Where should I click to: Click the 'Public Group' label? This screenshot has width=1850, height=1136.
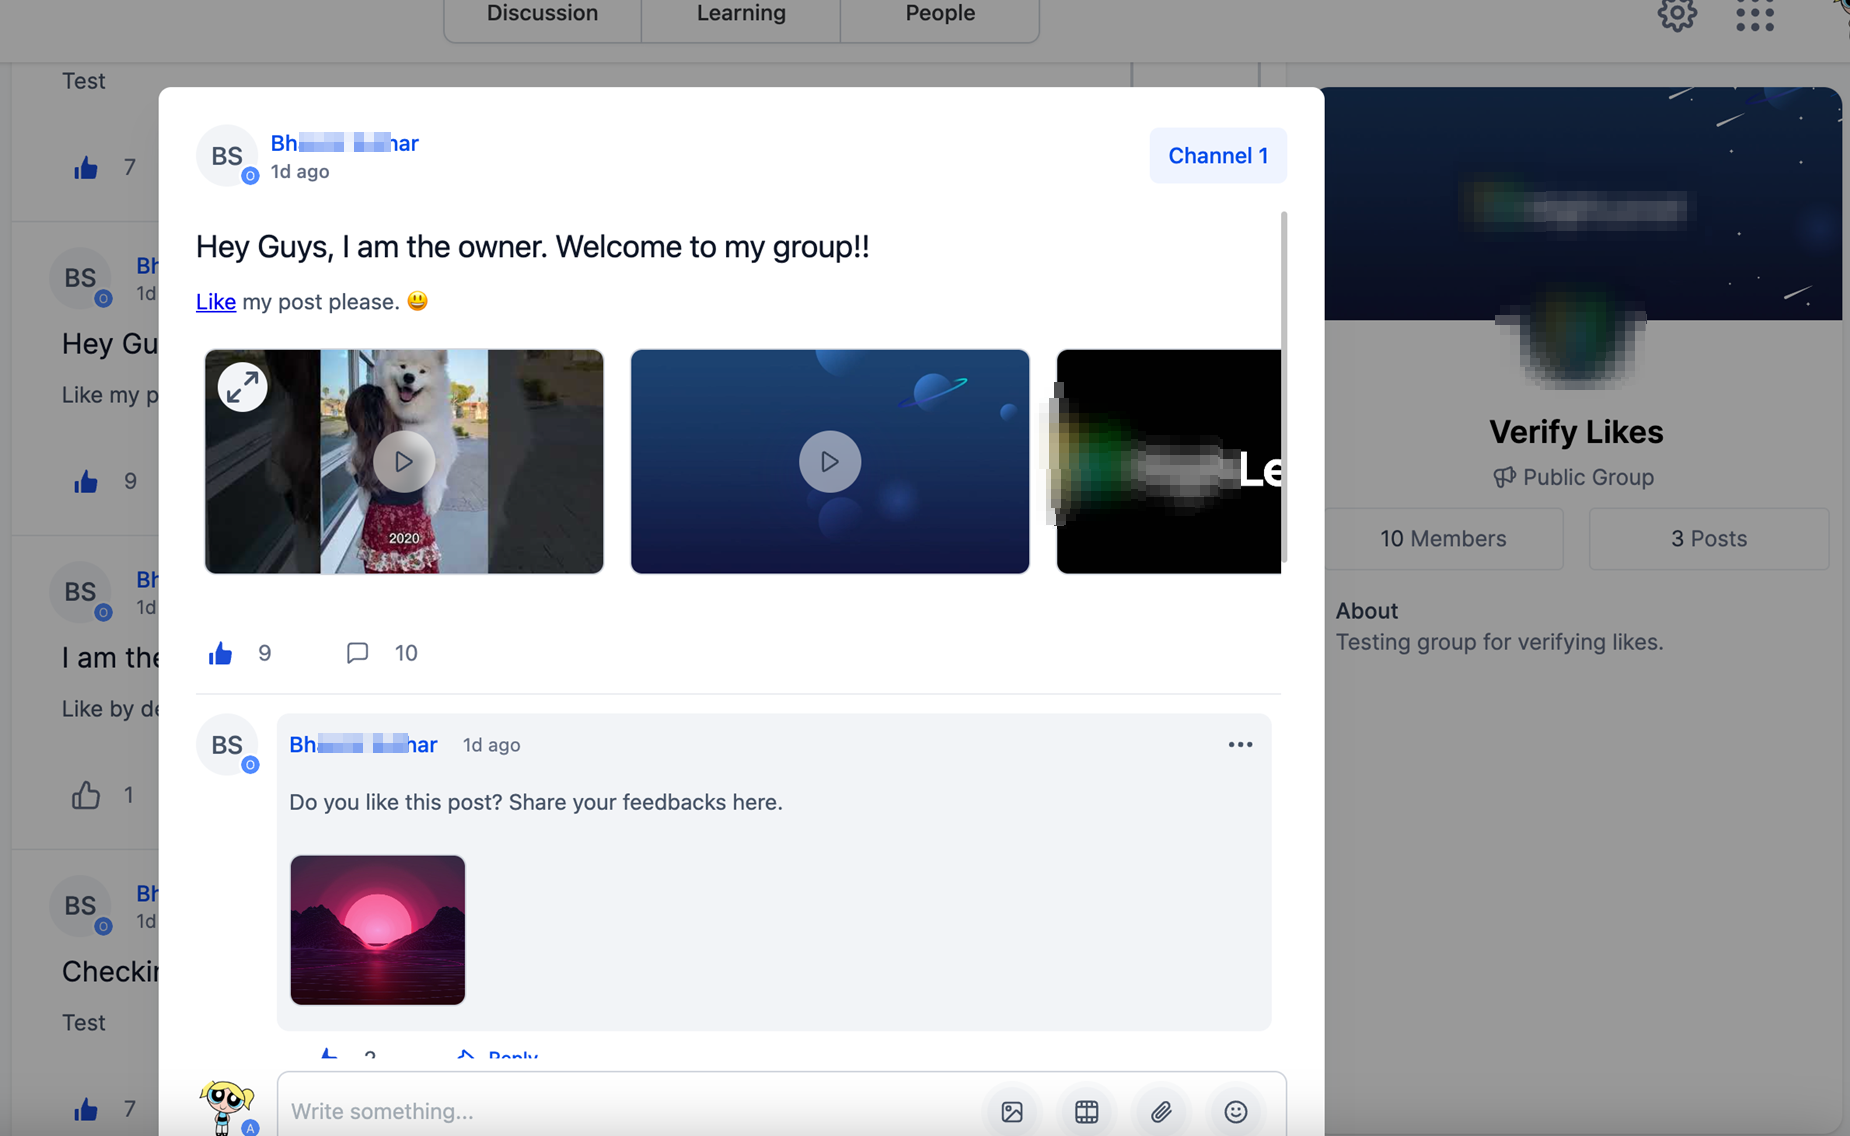pyautogui.click(x=1588, y=478)
